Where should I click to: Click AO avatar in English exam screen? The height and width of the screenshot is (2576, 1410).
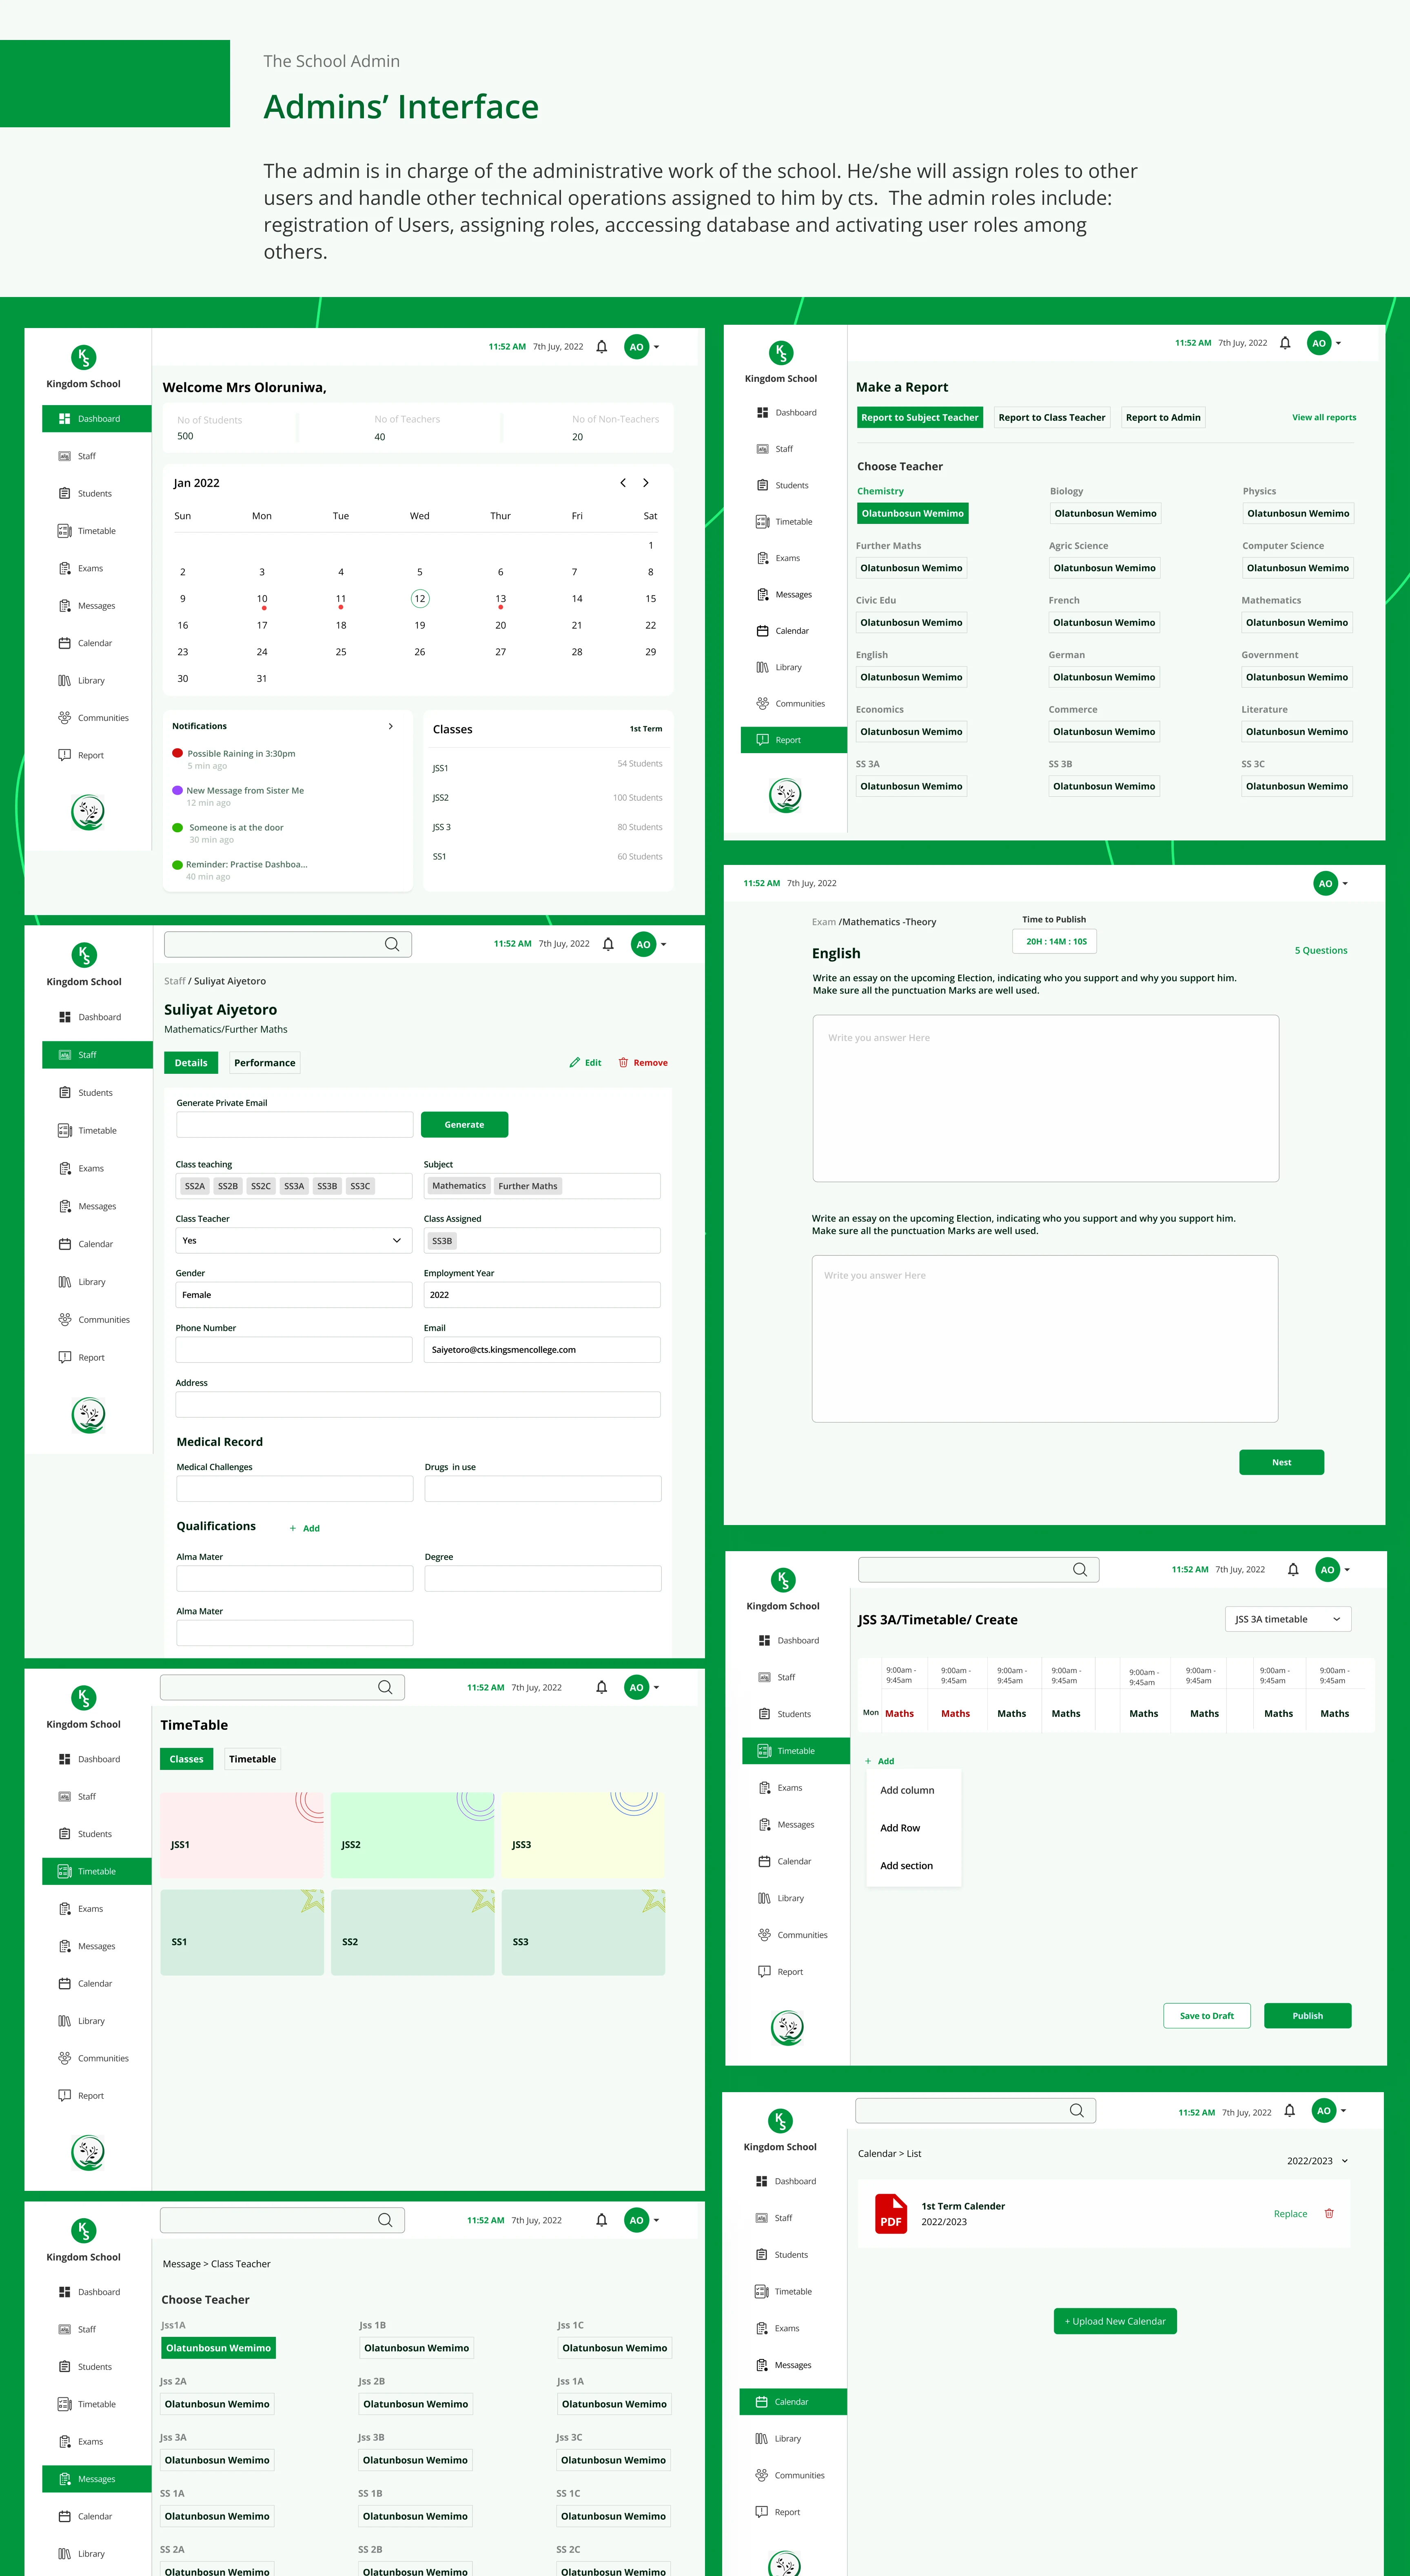[1325, 884]
